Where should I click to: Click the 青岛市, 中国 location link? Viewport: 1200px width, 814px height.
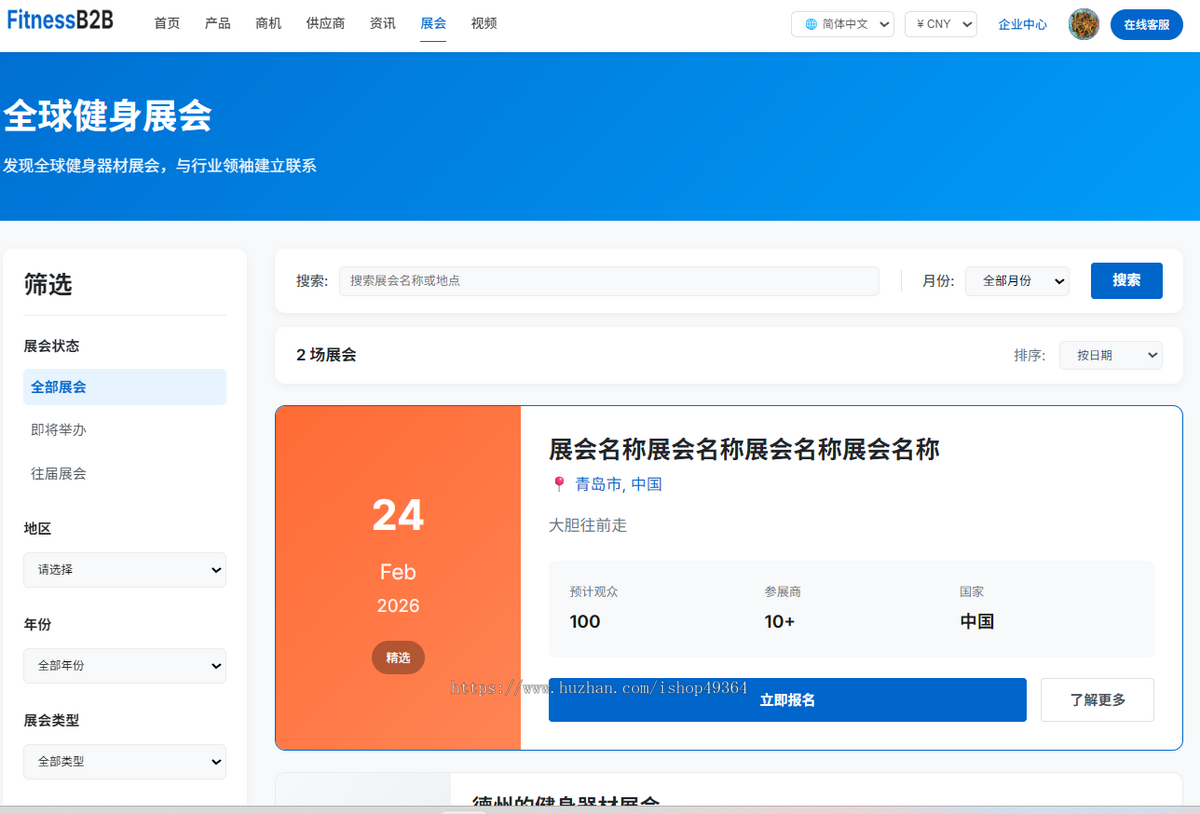point(618,484)
